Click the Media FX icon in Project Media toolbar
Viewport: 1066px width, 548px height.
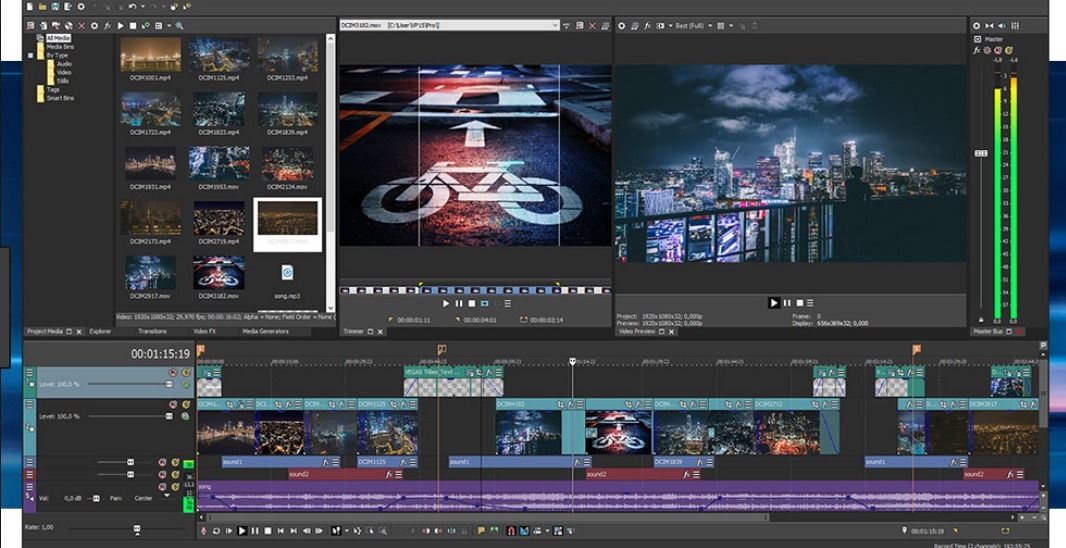click(107, 25)
